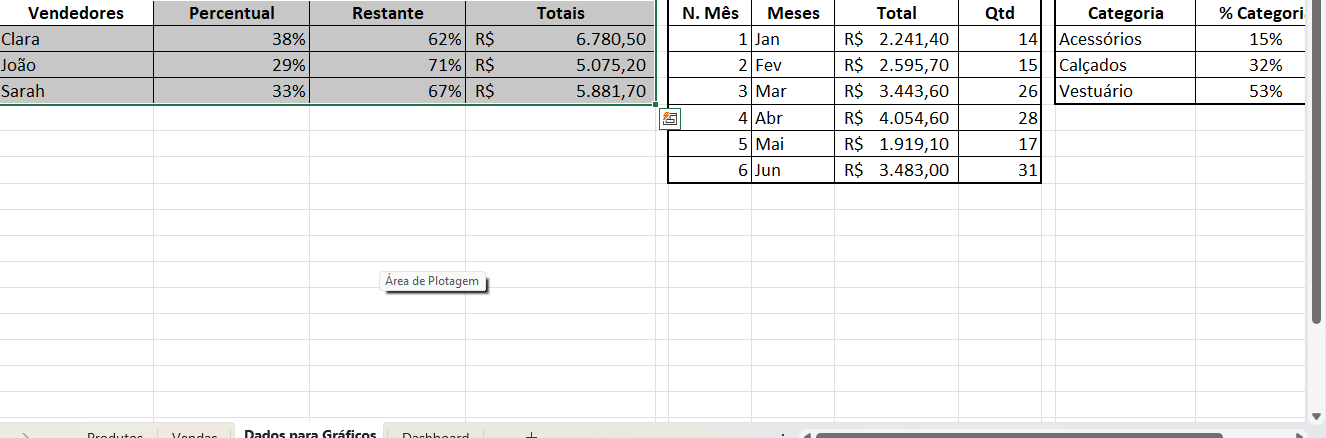Select the R$ 1.919,10 total cell
The width and height of the screenshot is (1326, 438).
[x=896, y=143]
